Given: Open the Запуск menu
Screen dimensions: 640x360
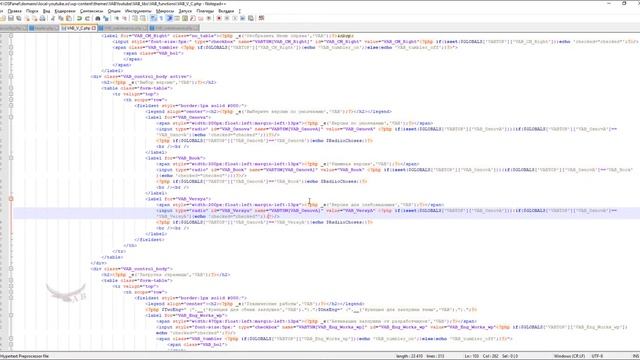Looking at the screenshot, I should pyautogui.click(x=185, y=11).
